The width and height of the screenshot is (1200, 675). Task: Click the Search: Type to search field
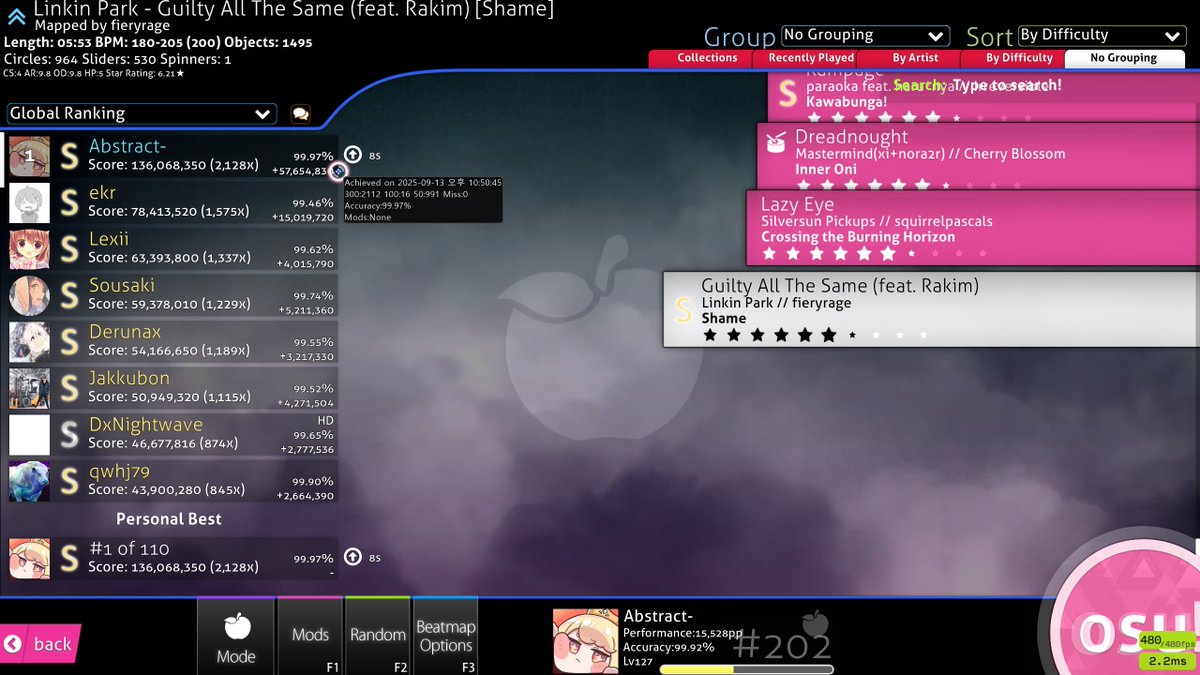(977, 85)
